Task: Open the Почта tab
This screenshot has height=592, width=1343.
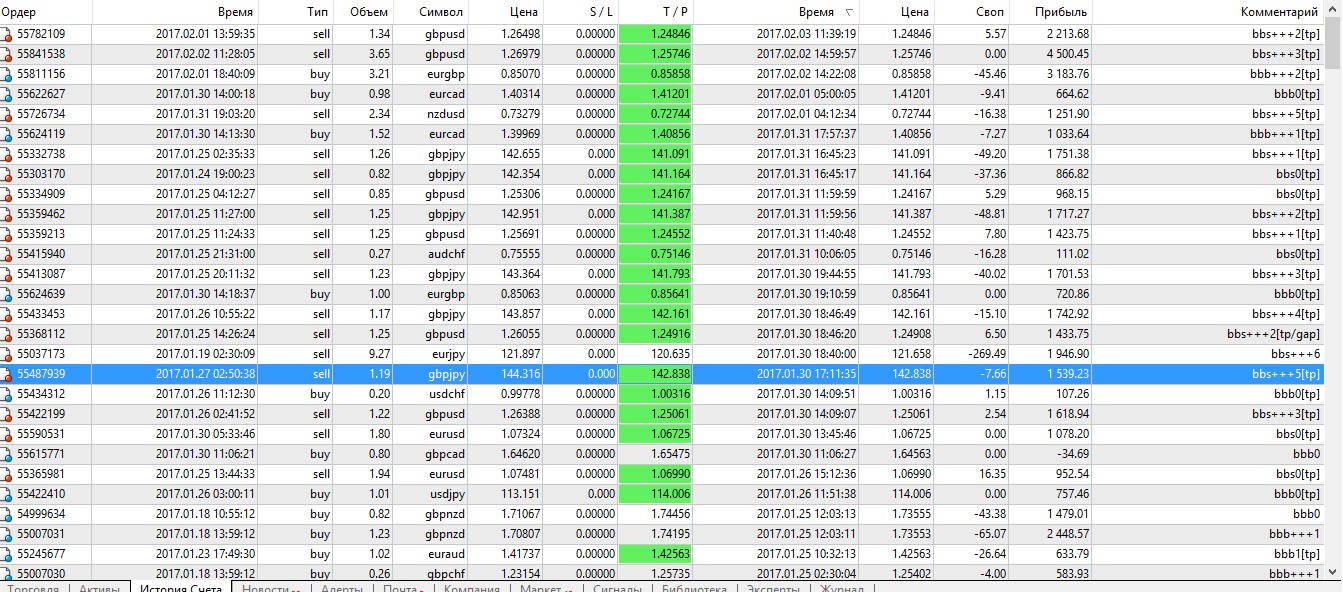Action: 403,587
